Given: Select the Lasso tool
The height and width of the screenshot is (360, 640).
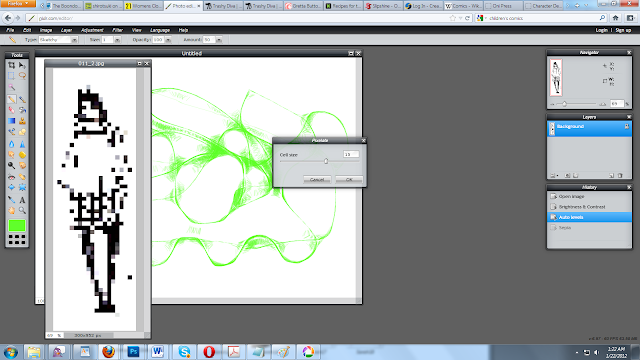Looking at the screenshot, I should coord(22,76).
